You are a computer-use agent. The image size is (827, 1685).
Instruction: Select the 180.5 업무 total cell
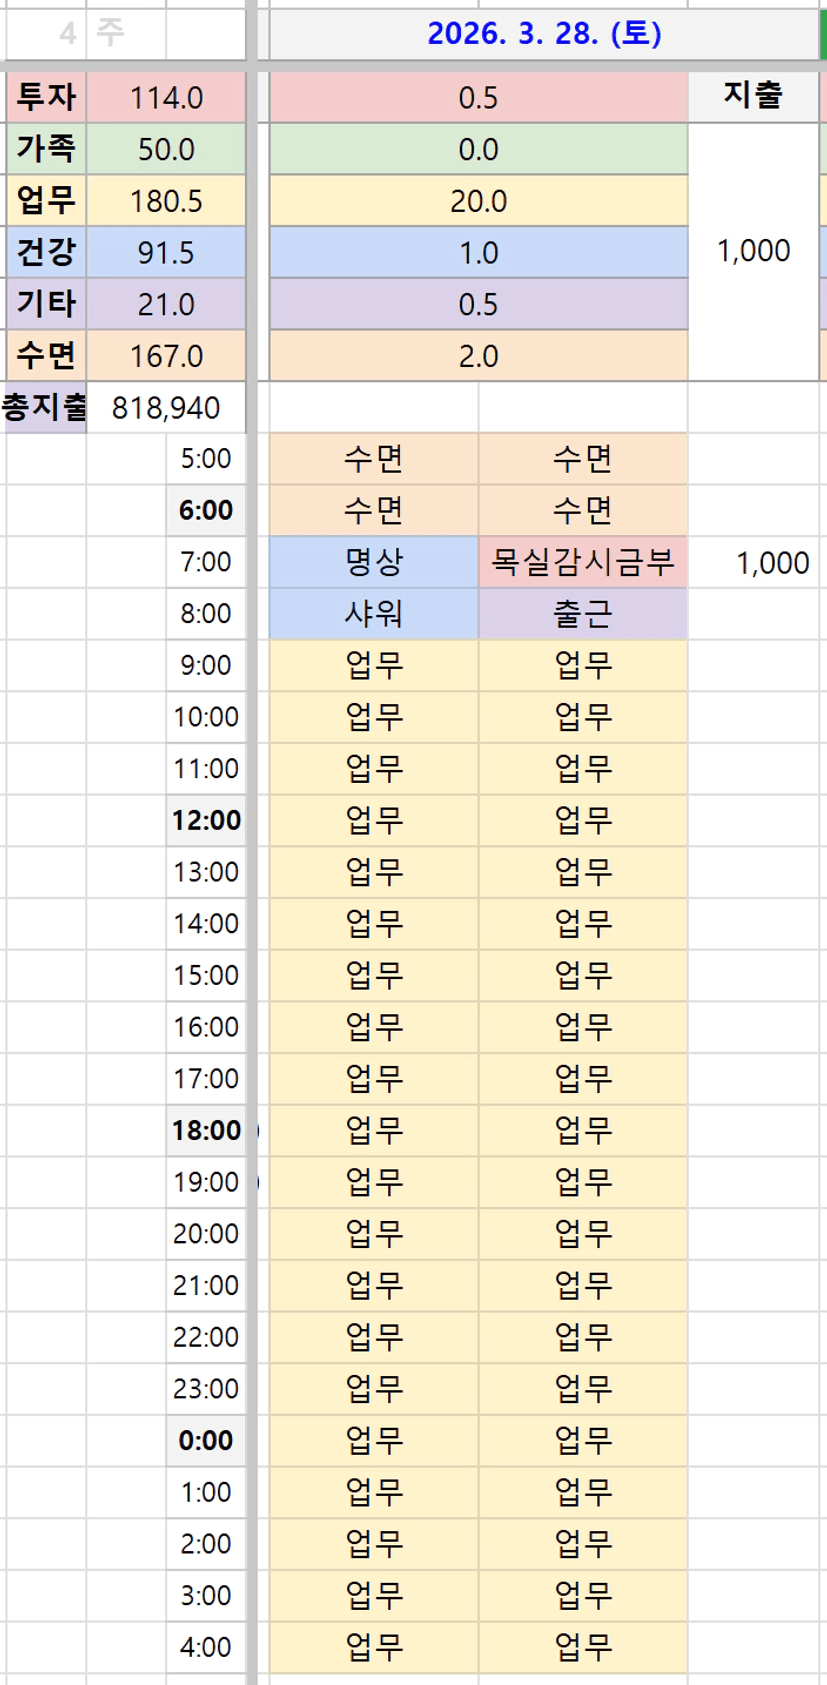coord(166,201)
